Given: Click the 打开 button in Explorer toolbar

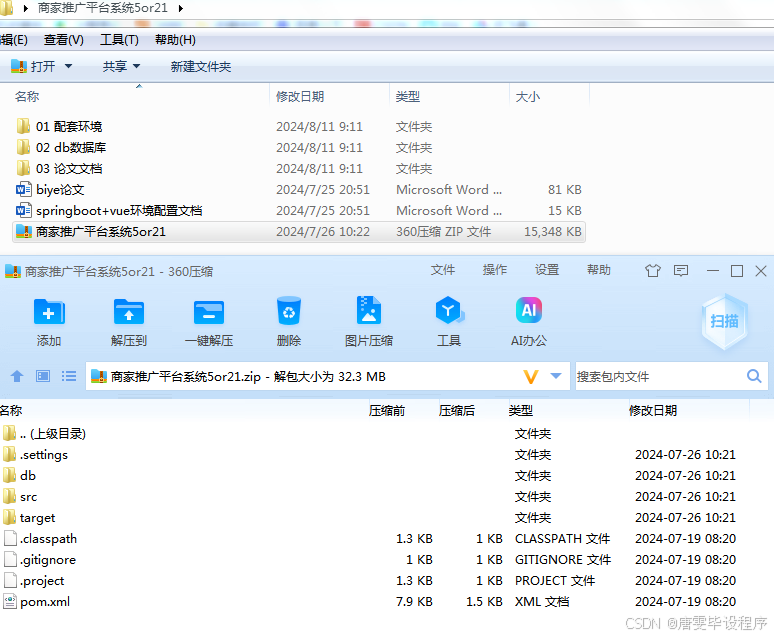Looking at the screenshot, I should tap(33, 66).
